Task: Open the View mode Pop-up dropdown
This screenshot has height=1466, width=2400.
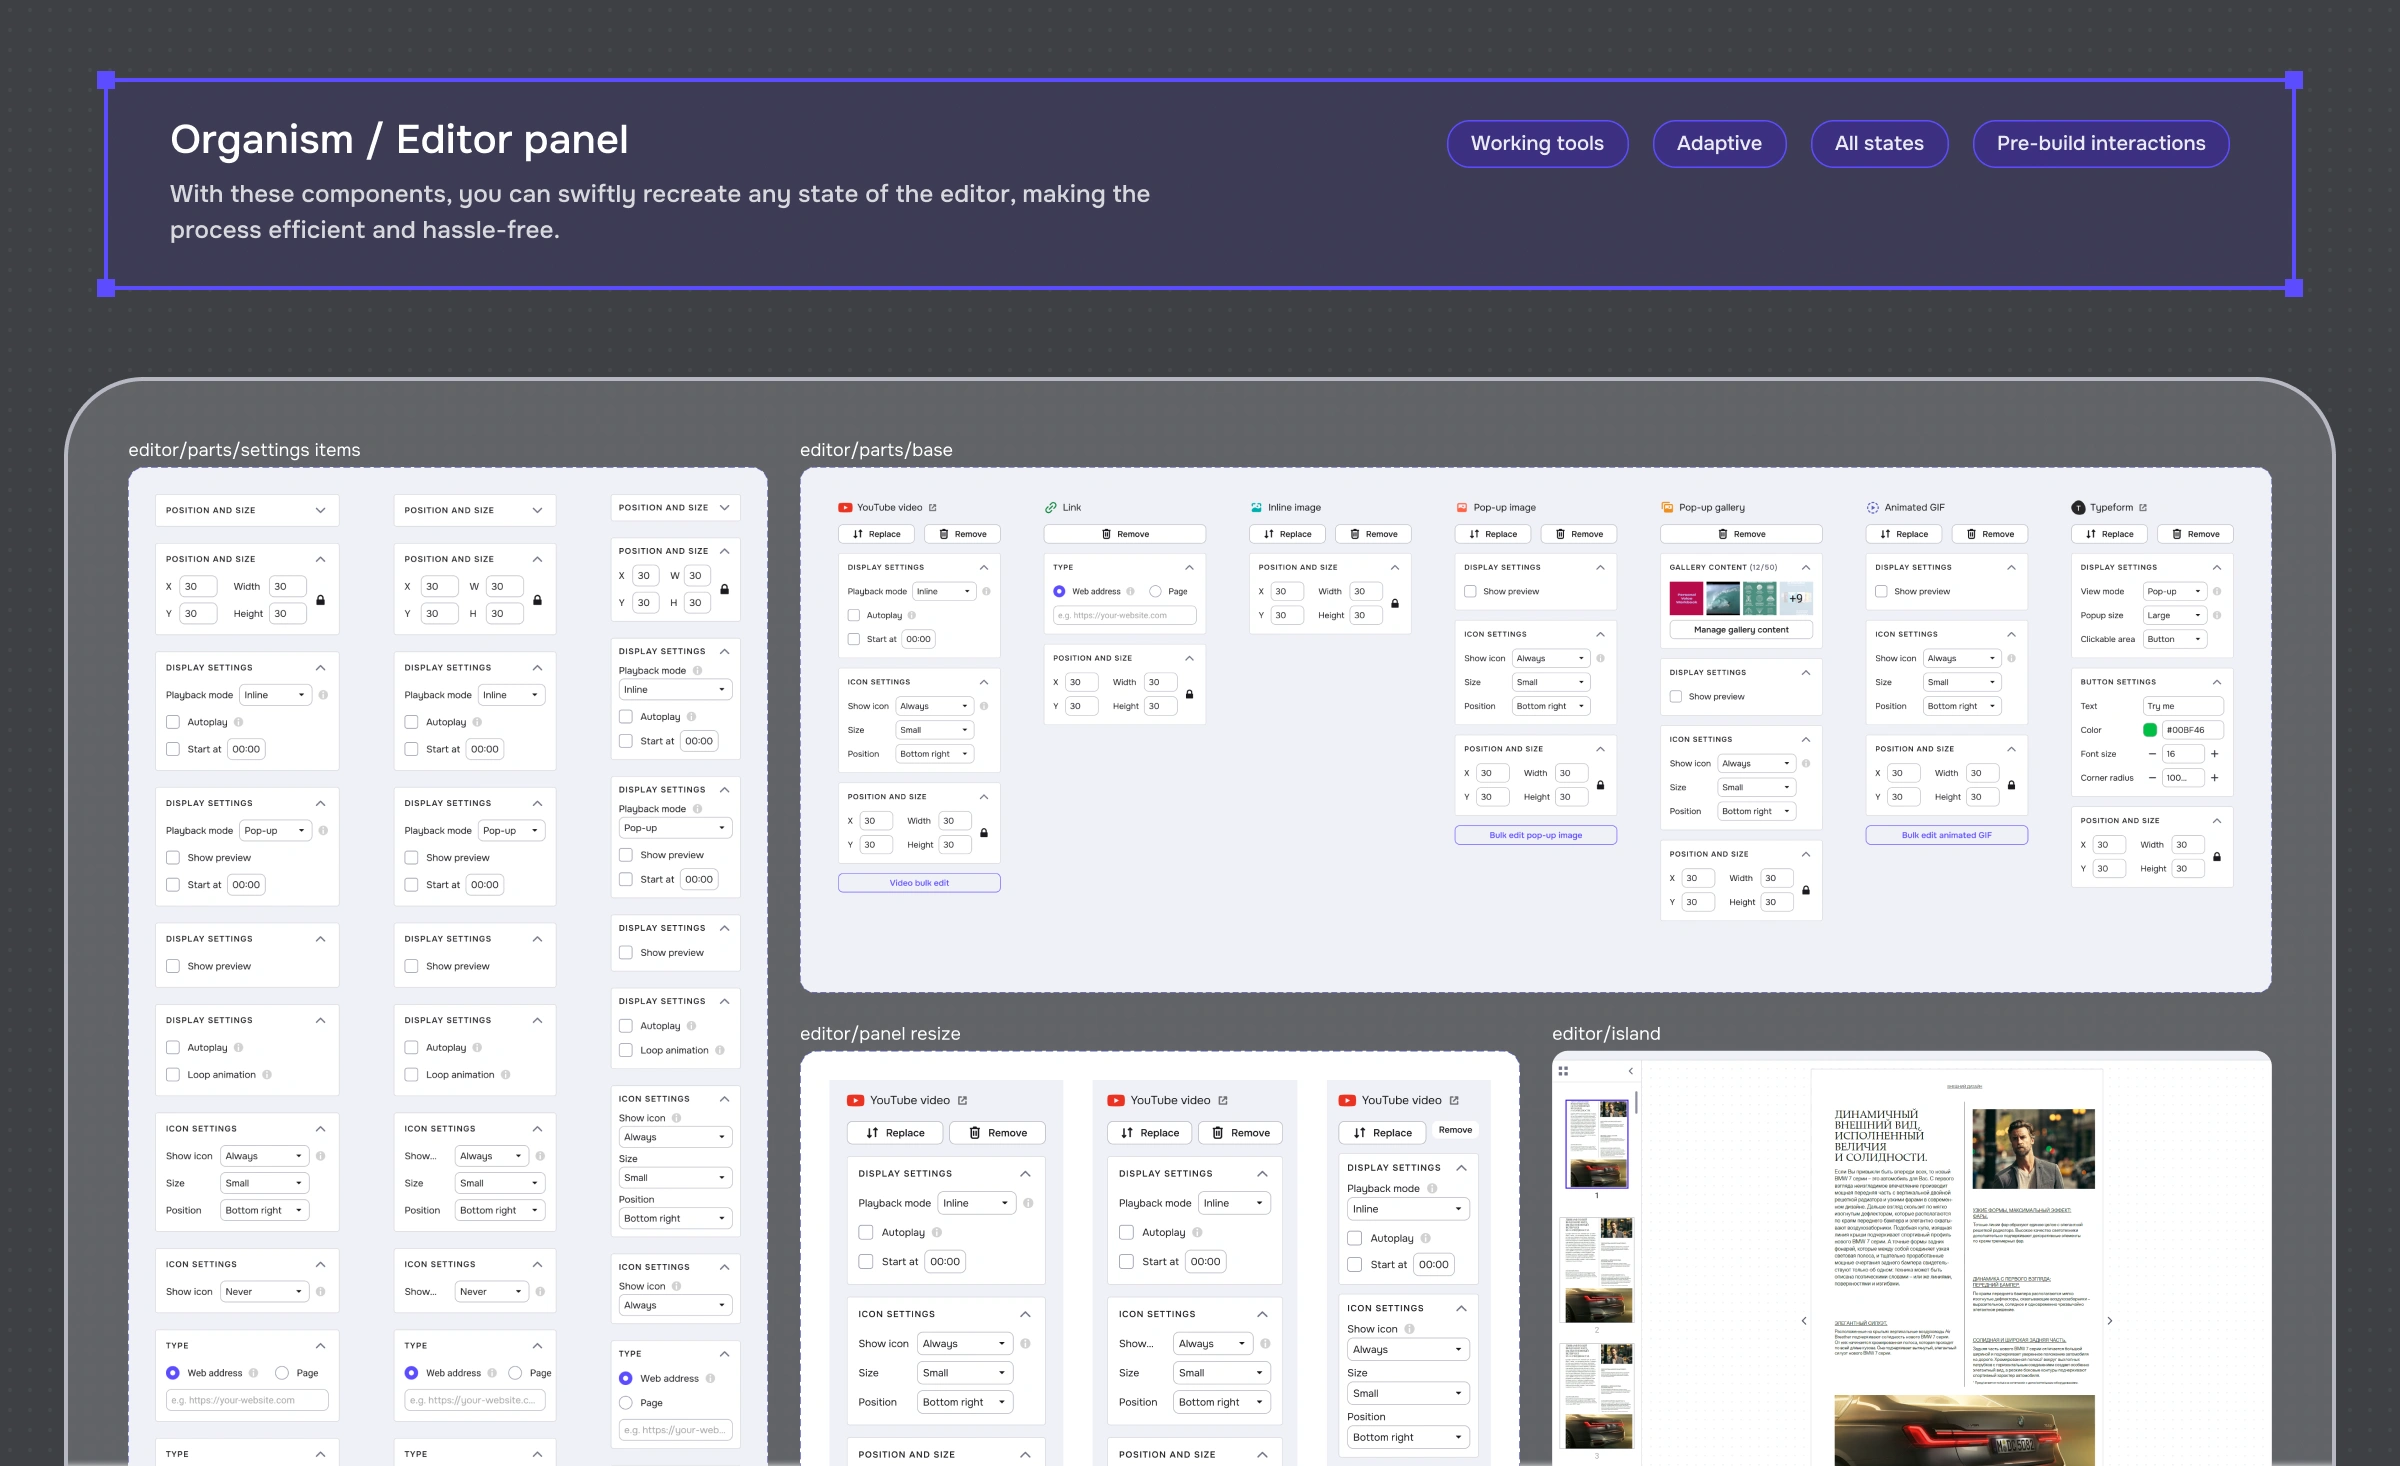Action: click(x=2174, y=592)
